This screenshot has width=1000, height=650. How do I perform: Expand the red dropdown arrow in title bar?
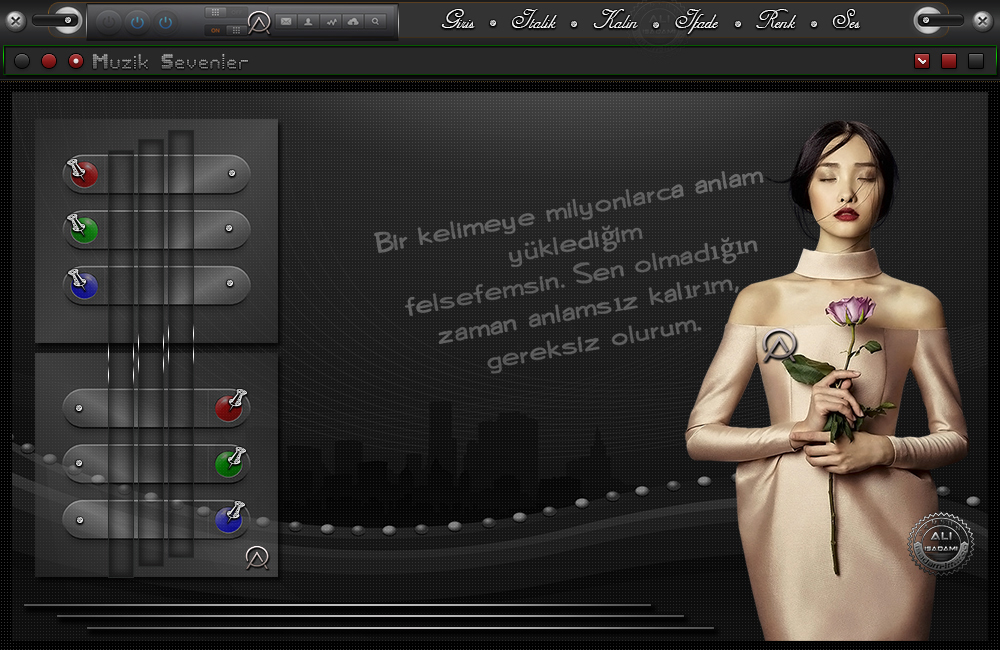tap(922, 61)
